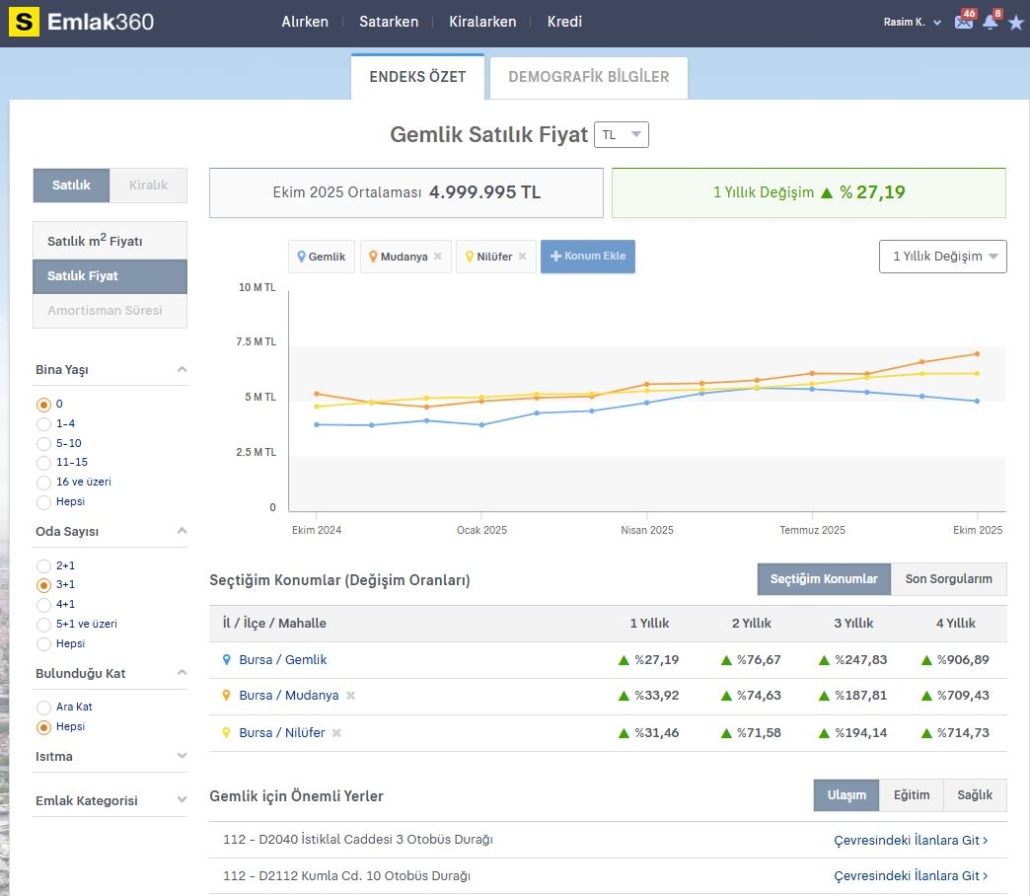
Task: Delete Bursa / Nilüfer table row
Action: pos(337,733)
